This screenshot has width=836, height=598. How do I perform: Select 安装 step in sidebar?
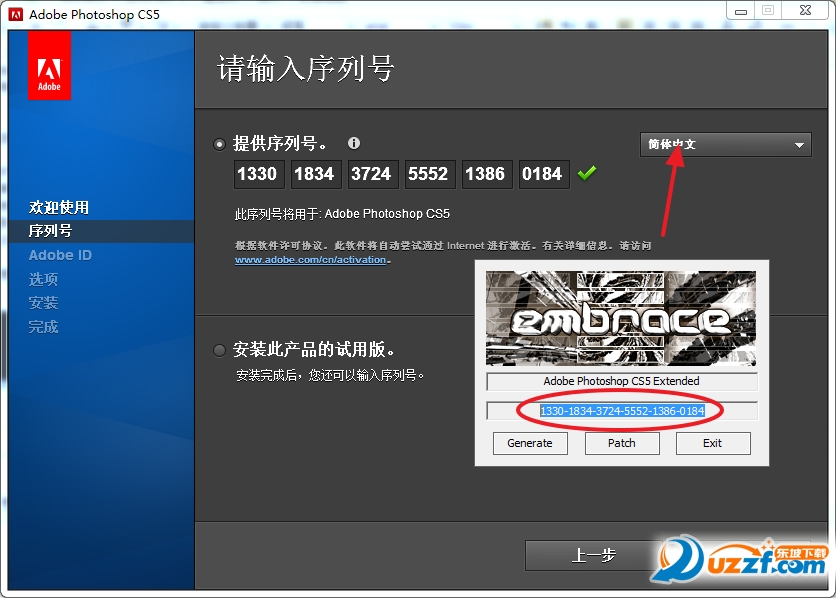(x=43, y=303)
